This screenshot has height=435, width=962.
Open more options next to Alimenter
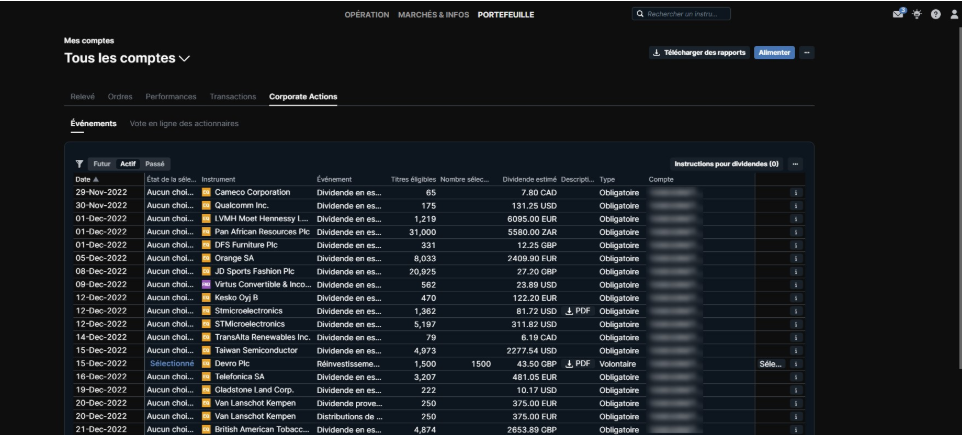pos(808,53)
